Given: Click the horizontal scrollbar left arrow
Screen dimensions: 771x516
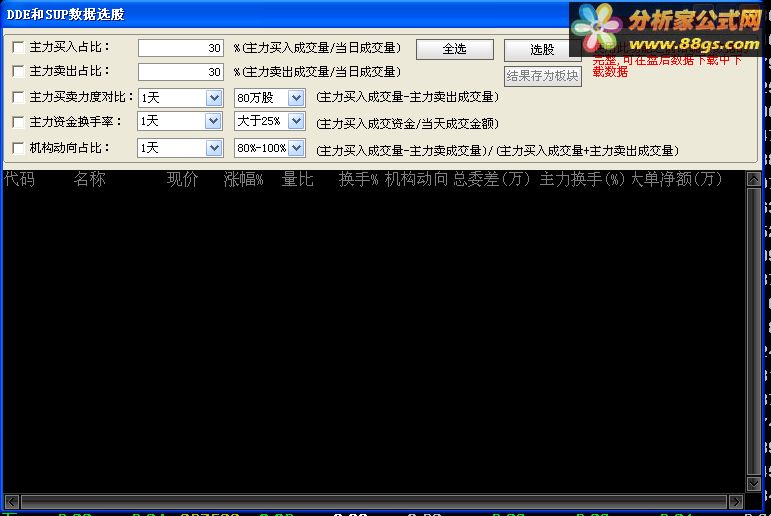Looking at the screenshot, I should pyautogui.click(x=12, y=502).
